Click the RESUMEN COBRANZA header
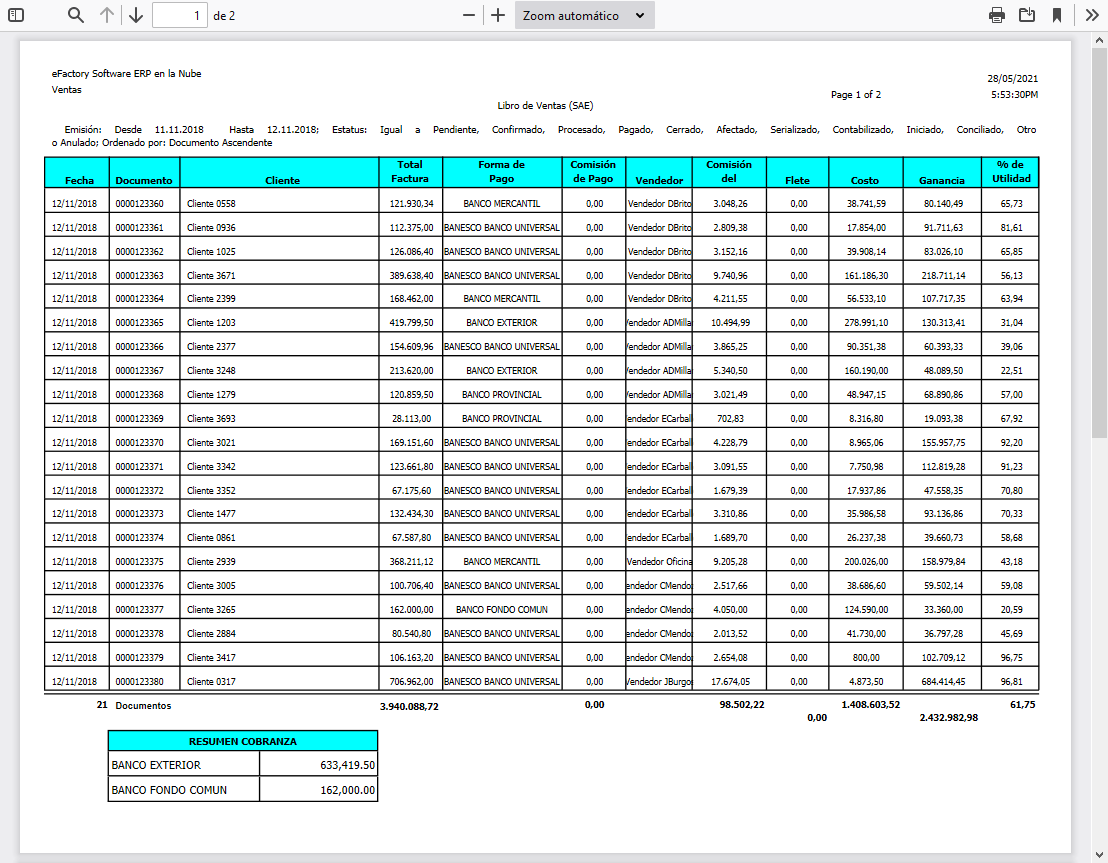1108x863 pixels. (x=243, y=741)
